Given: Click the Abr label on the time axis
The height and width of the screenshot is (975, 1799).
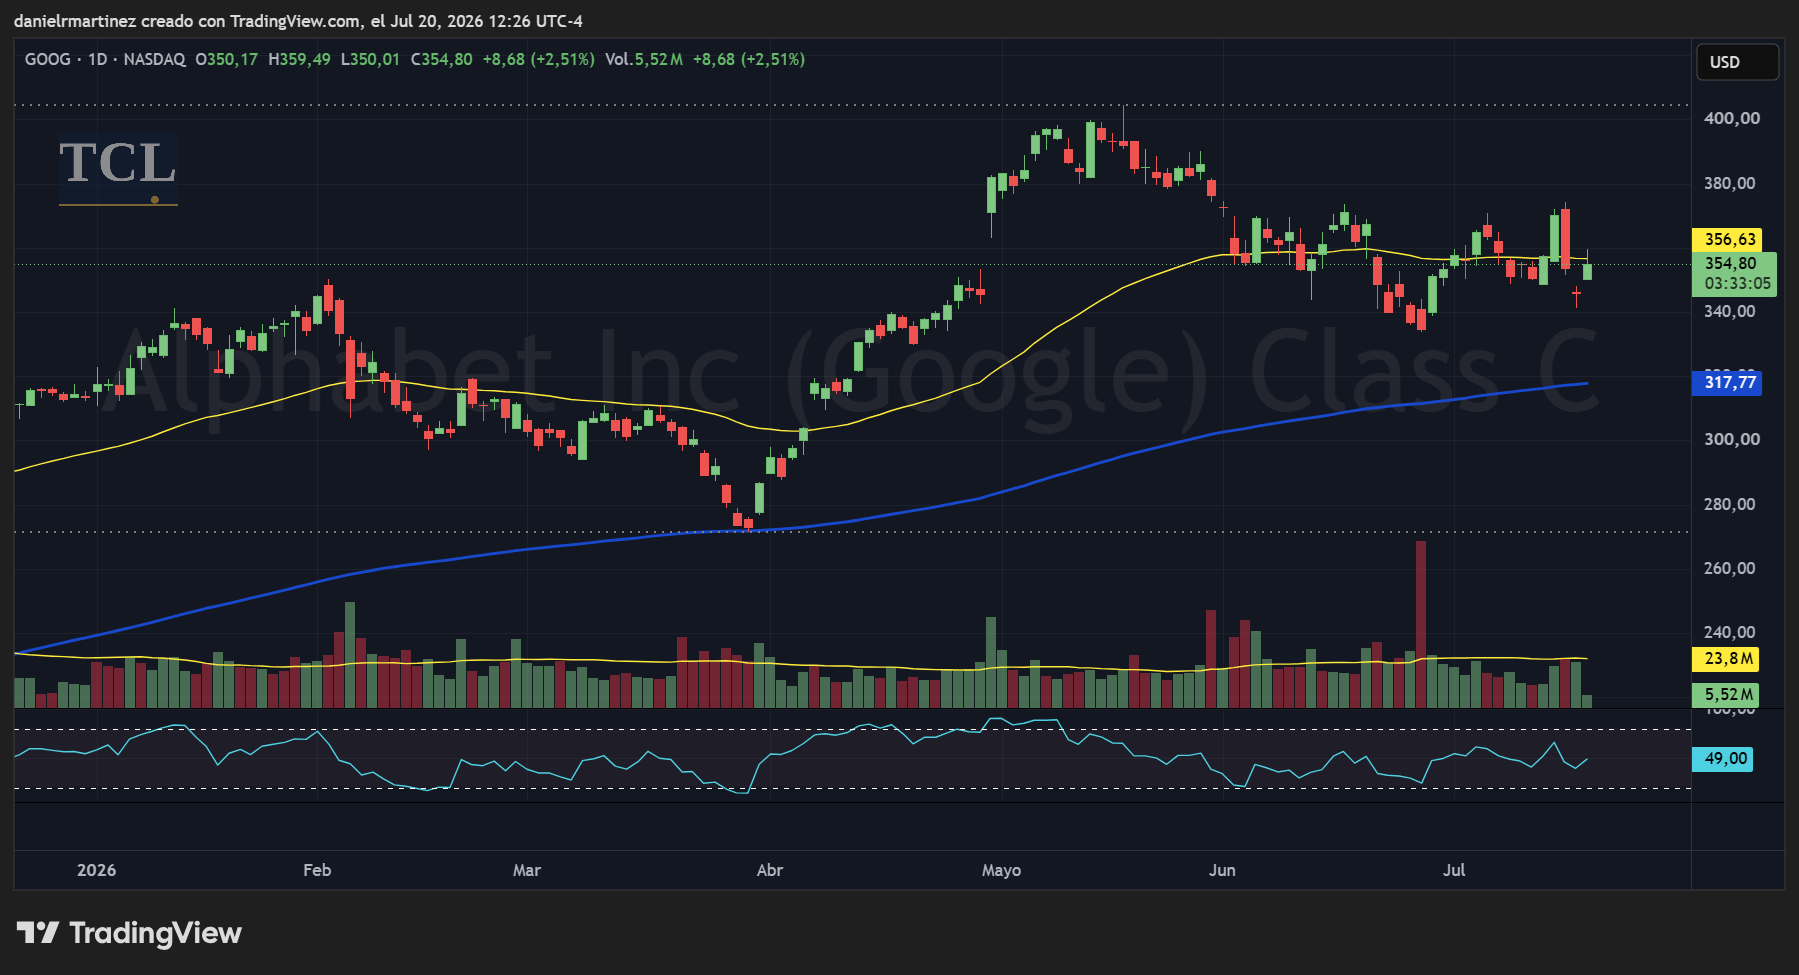Looking at the screenshot, I should [770, 870].
